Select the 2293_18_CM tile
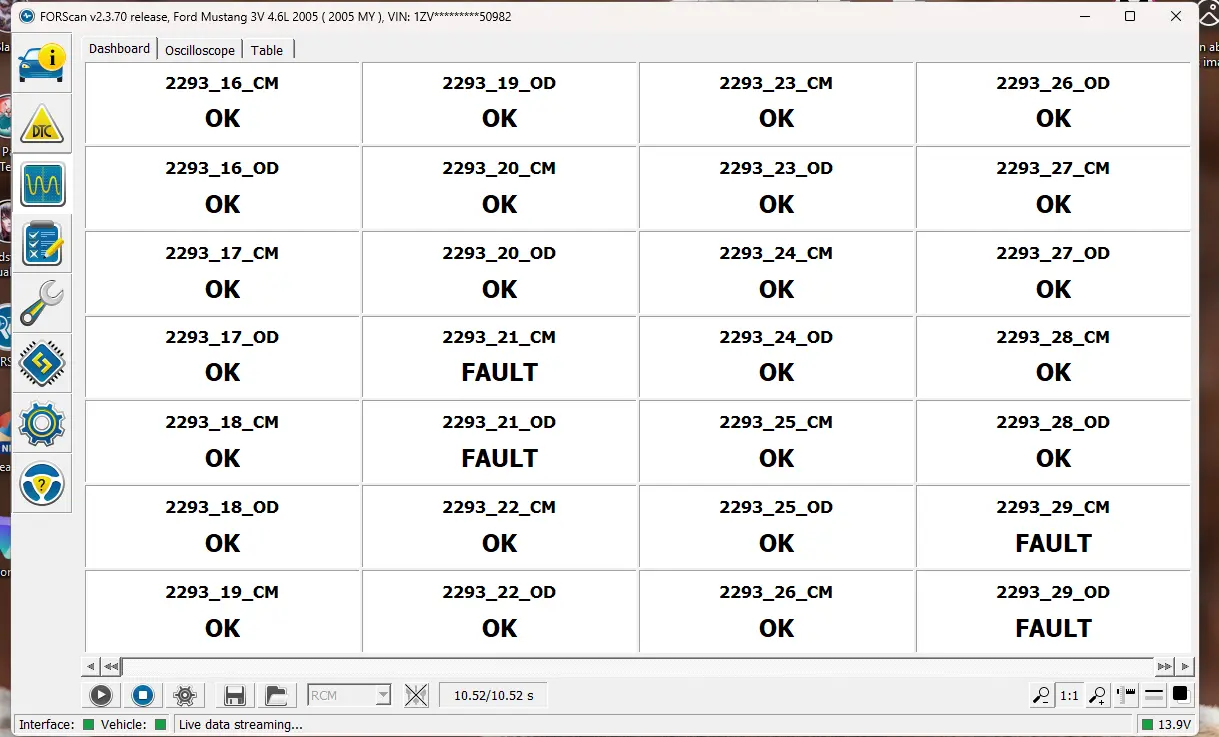 pos(222,442)
